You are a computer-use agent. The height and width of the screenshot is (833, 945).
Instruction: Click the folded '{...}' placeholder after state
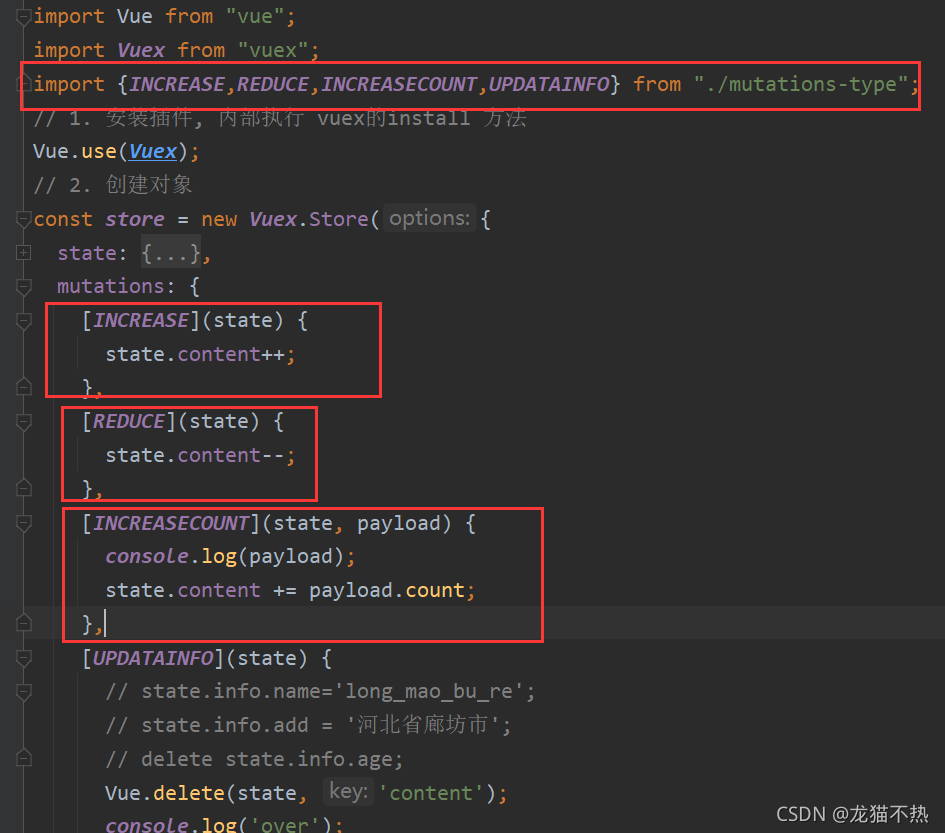(171, 254)
